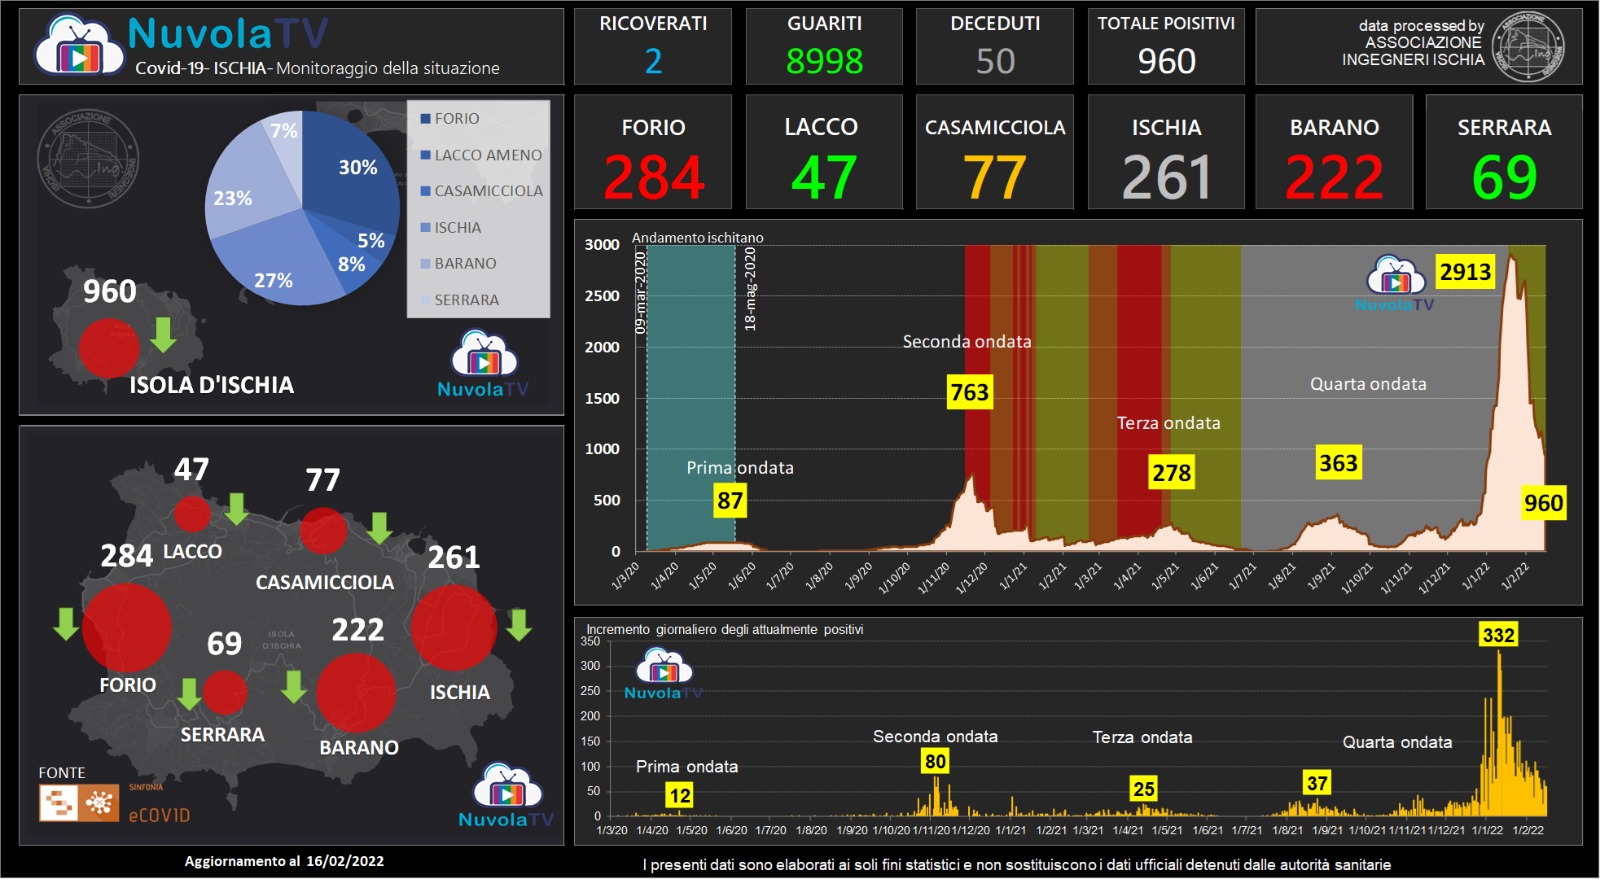1600x879 pixels.
Task: Click green arrow next to Lacco's 47
Action: click(x=236, y=508)
